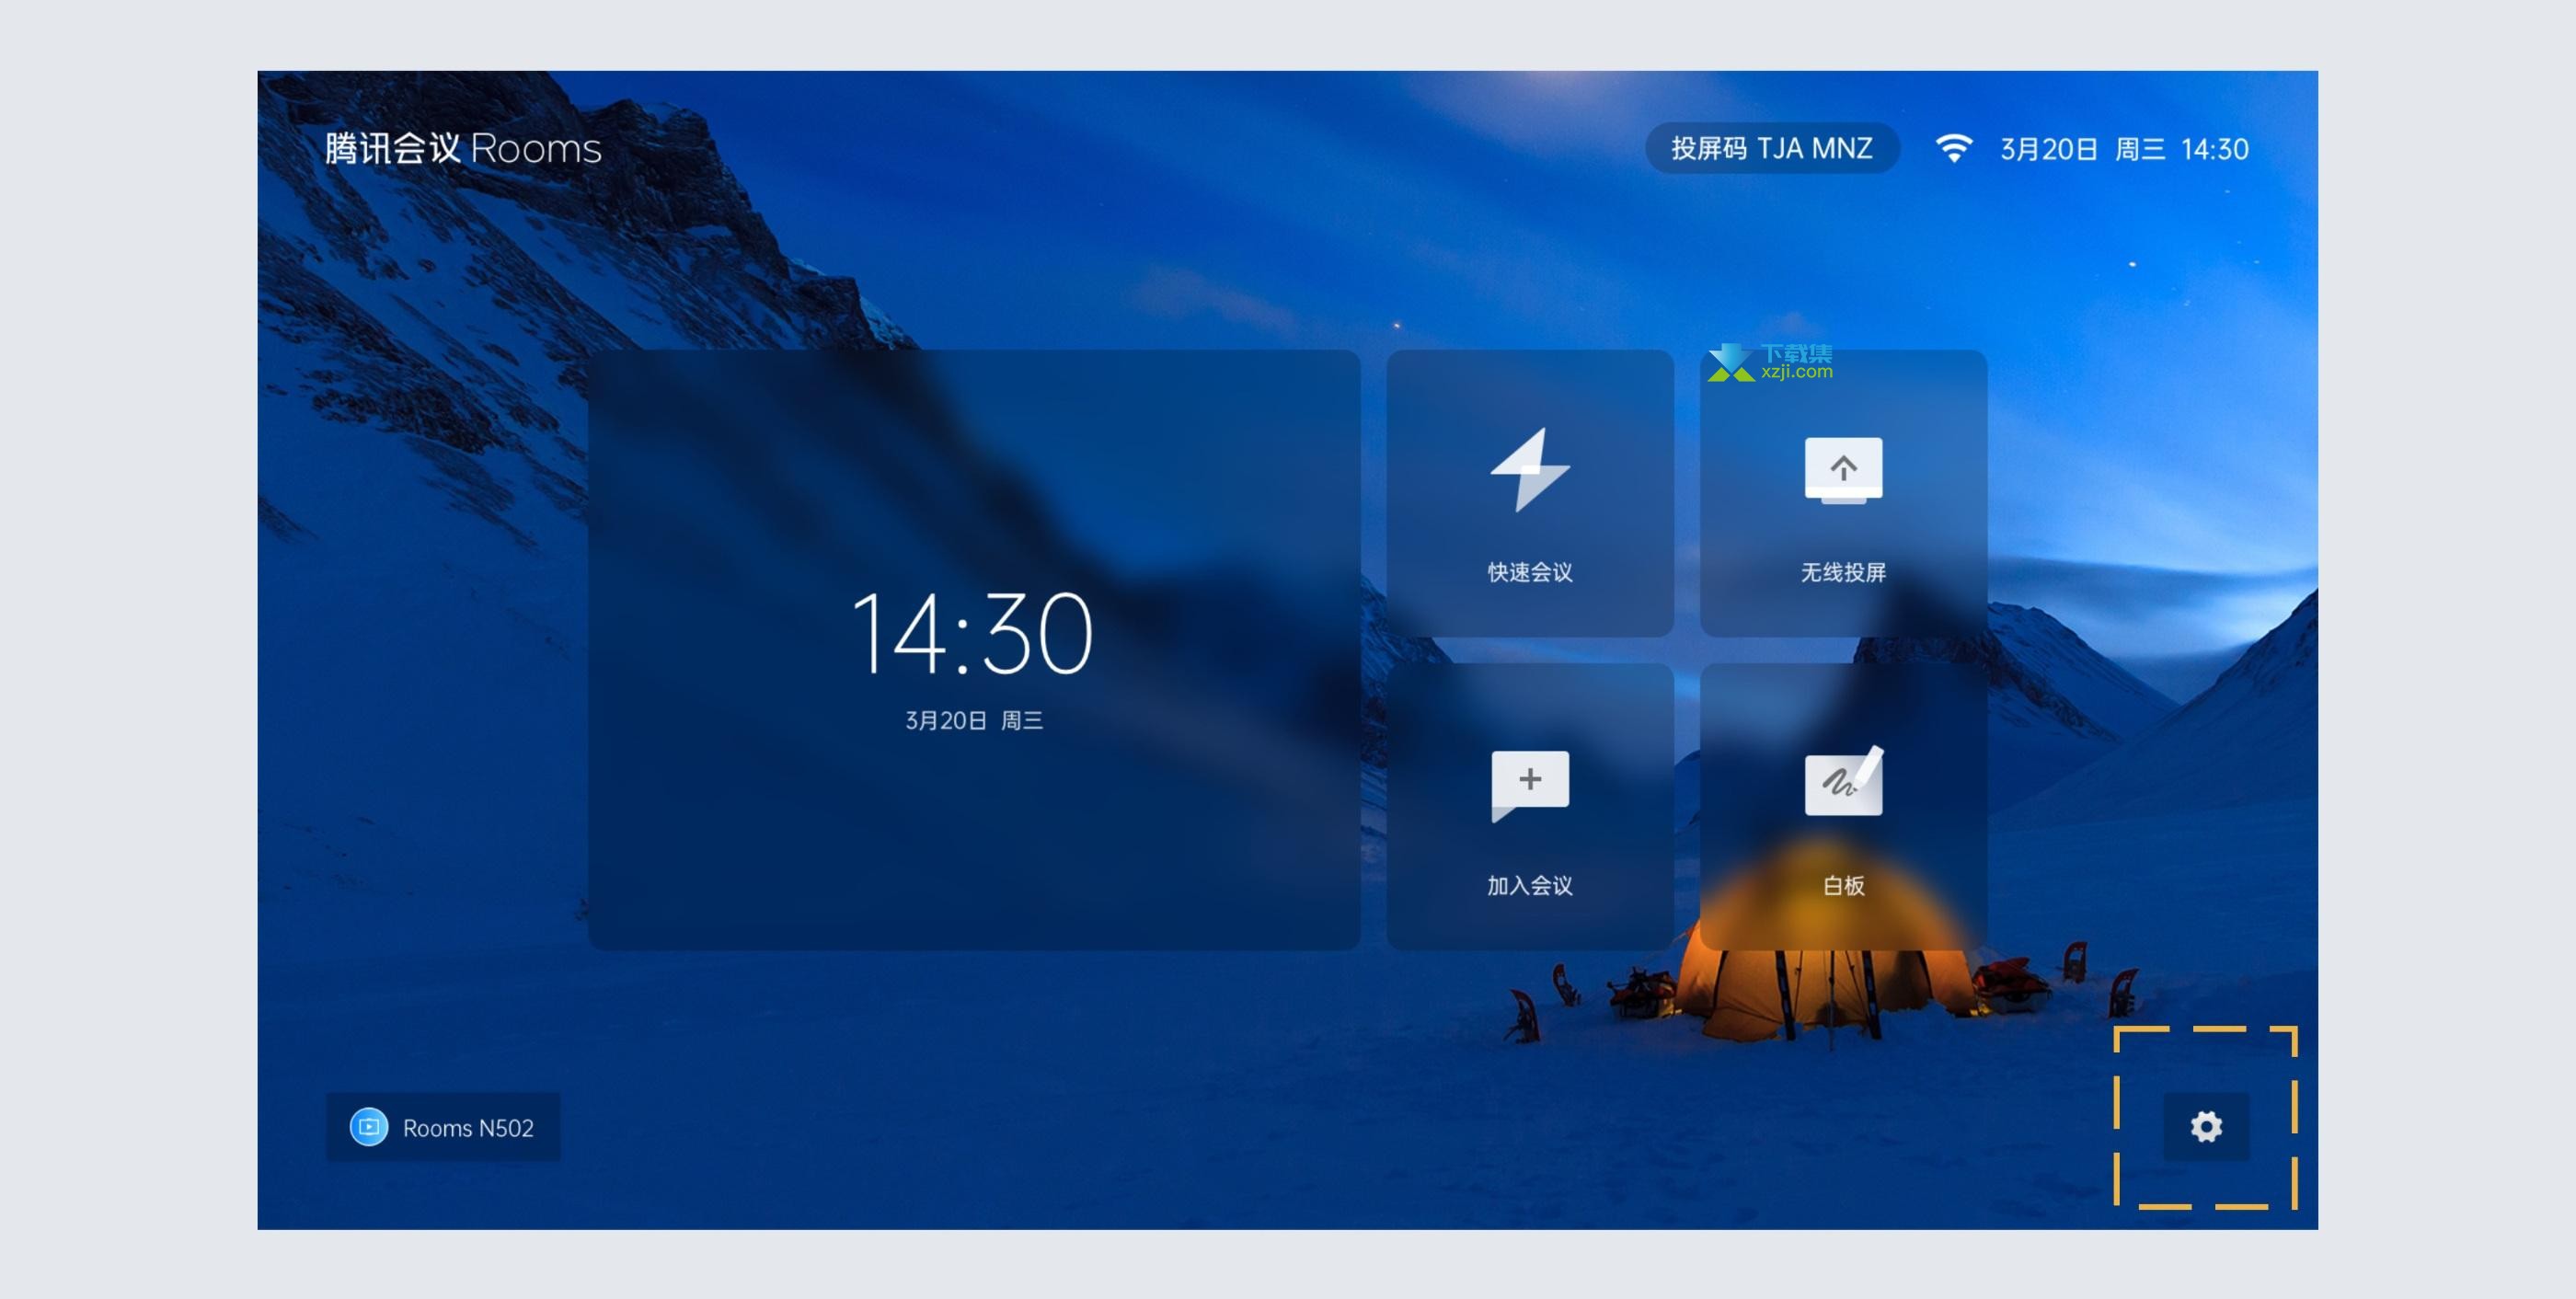
Task: Click the top-right date 3月20日 周三 14:30
Action: [x=2124, y=149]
